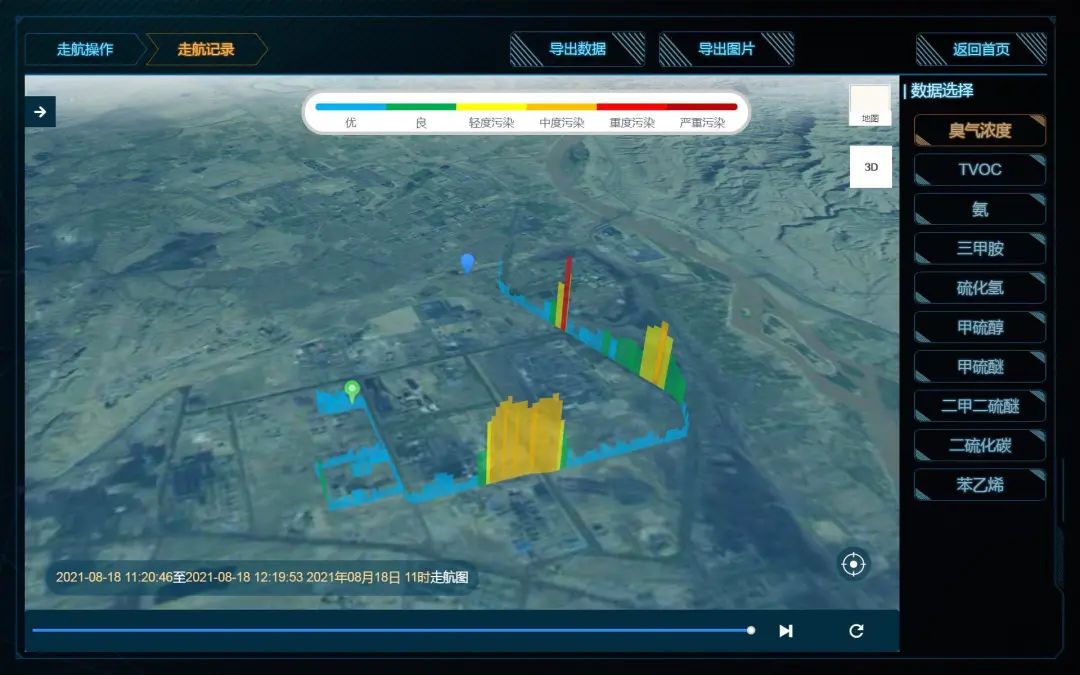Click the blue map location pin
Viewport: 1080px width, 675px height.
click(467, 262)
